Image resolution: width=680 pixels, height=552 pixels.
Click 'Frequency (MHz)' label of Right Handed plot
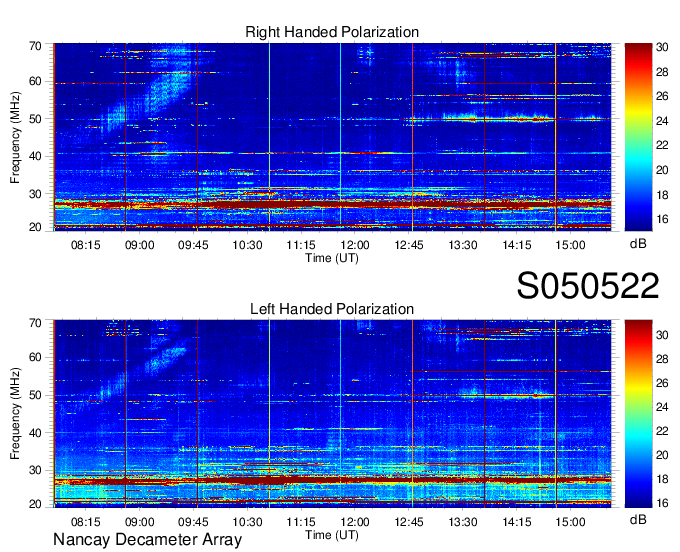(15, 137)
